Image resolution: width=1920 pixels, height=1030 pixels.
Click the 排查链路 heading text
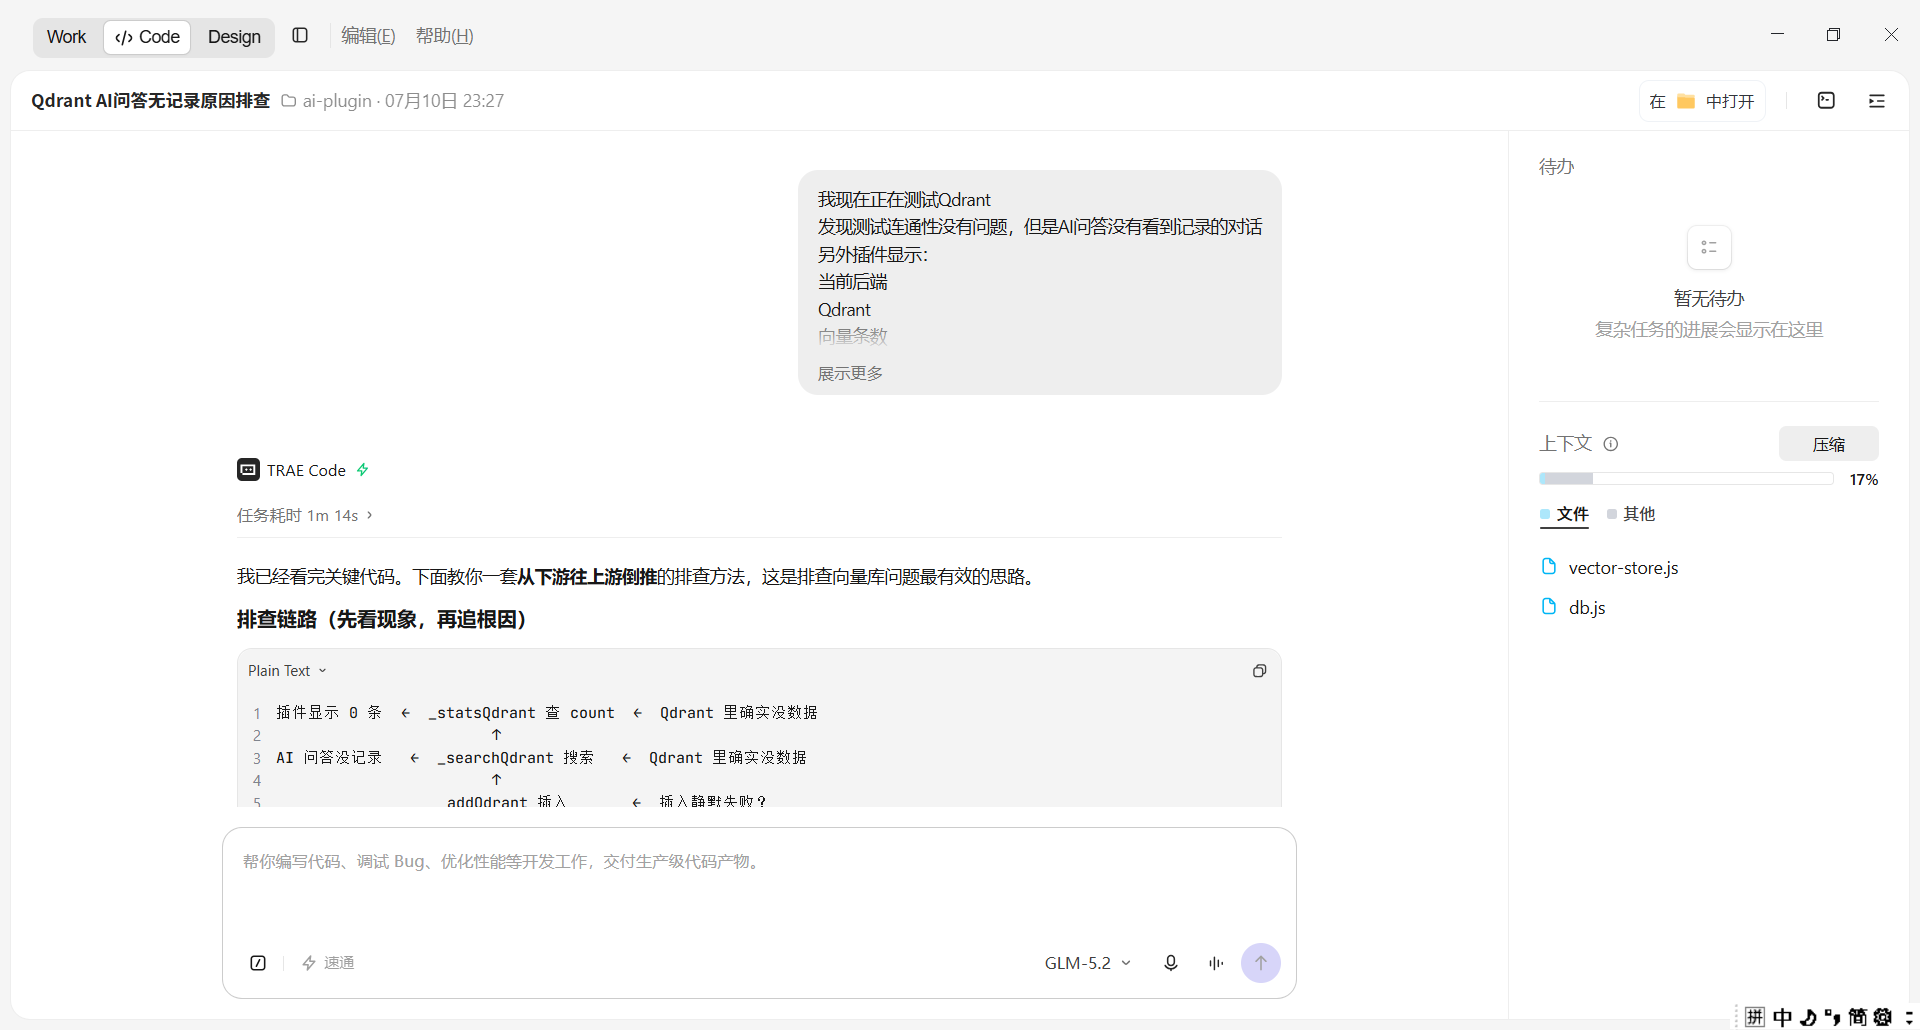point(382,620)
